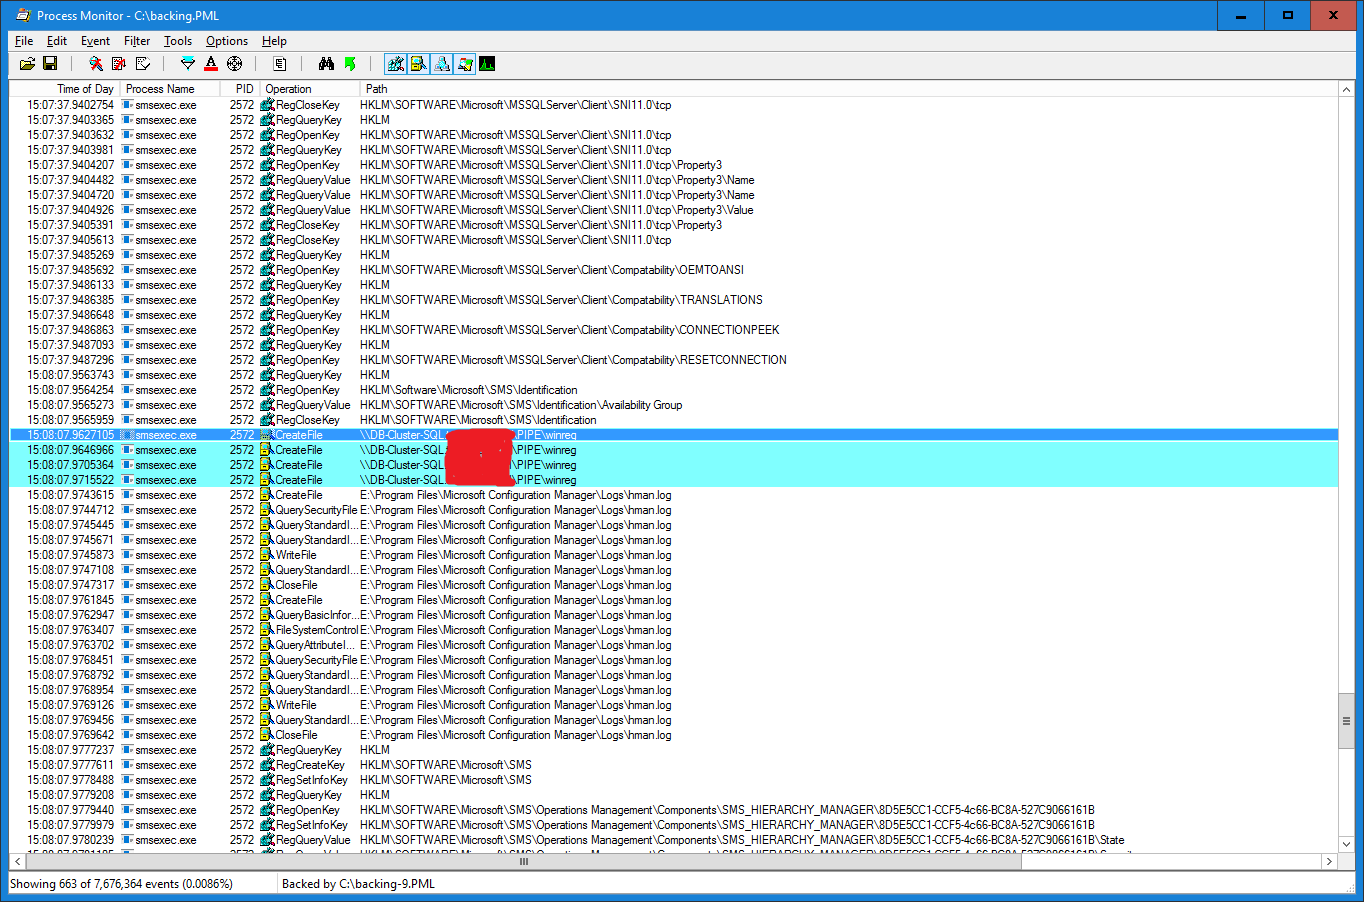Viewport: 1364px width, 902px height.
Task: Select the row with path ending OEMTOANSI
Action: point(674,270)
